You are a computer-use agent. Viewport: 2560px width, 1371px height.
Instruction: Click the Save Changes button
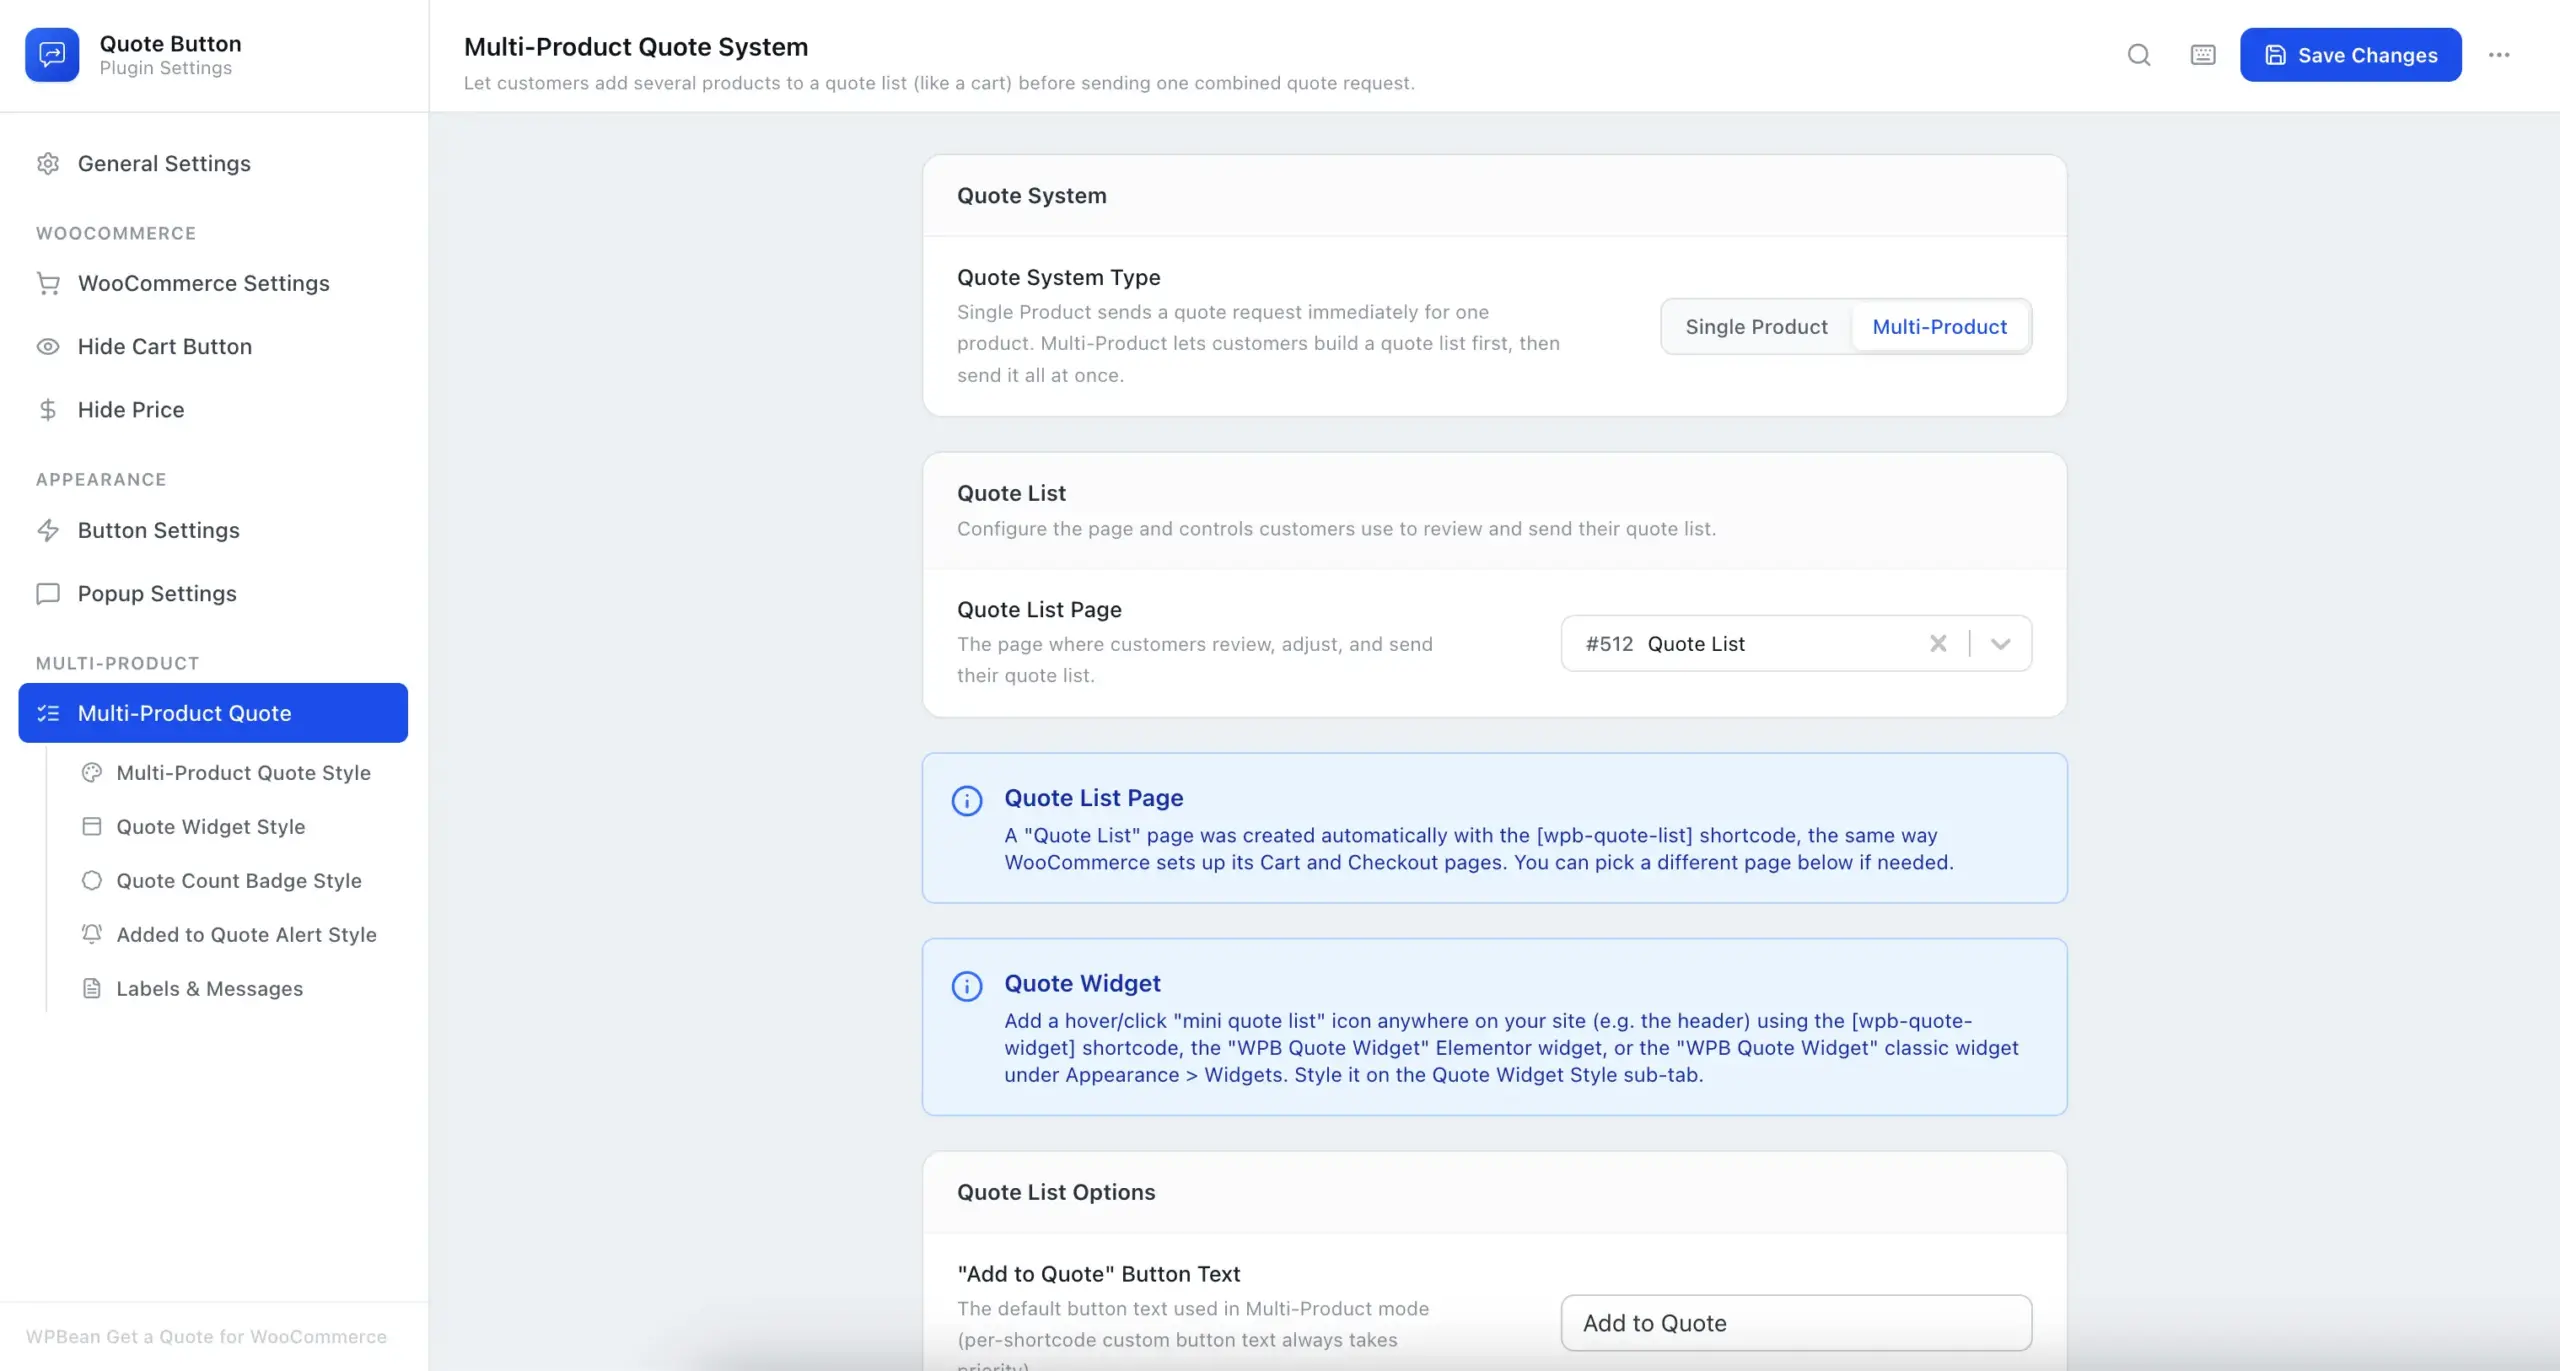tap(2350, 55)
